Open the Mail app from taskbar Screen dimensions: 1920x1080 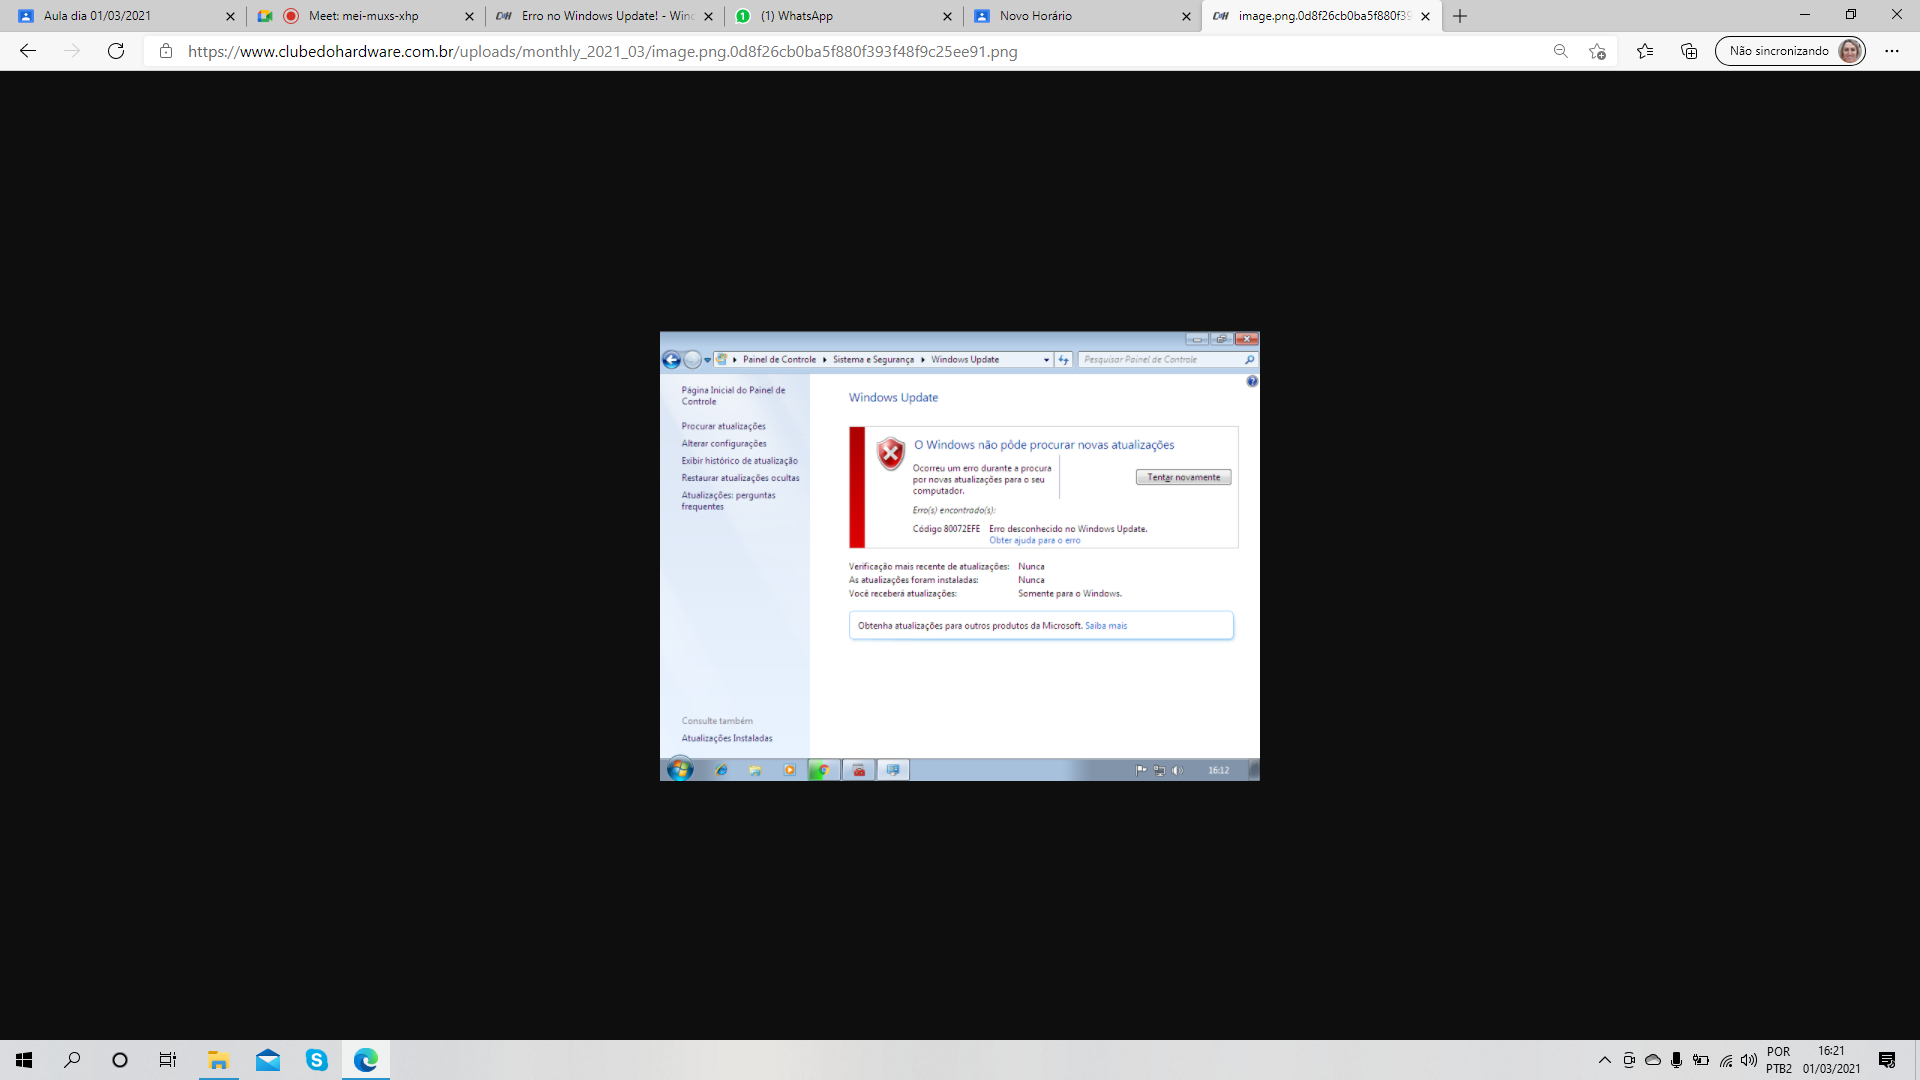click(268, 1060)
